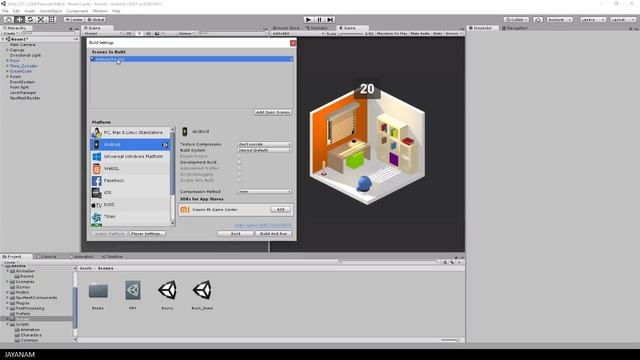
Task: Open the Assets menu
Action: tap(30, 11)
